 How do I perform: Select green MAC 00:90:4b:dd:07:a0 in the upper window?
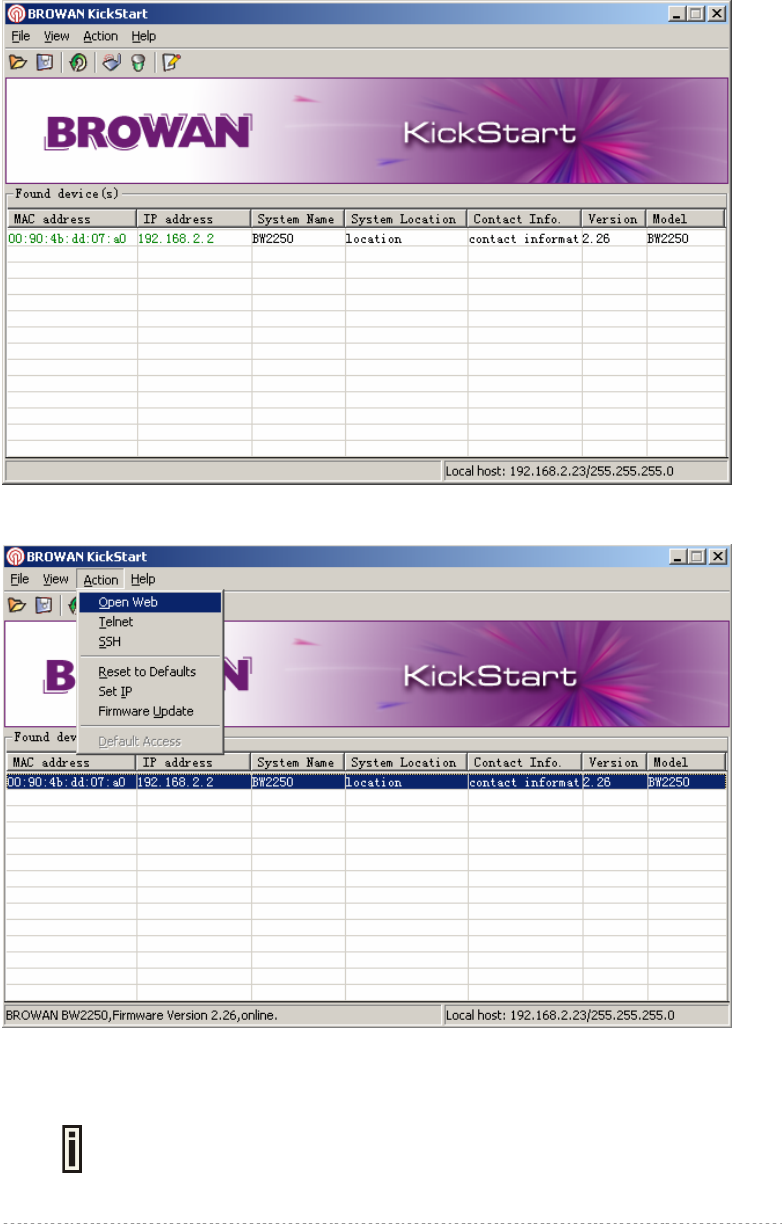click(67, 239)
